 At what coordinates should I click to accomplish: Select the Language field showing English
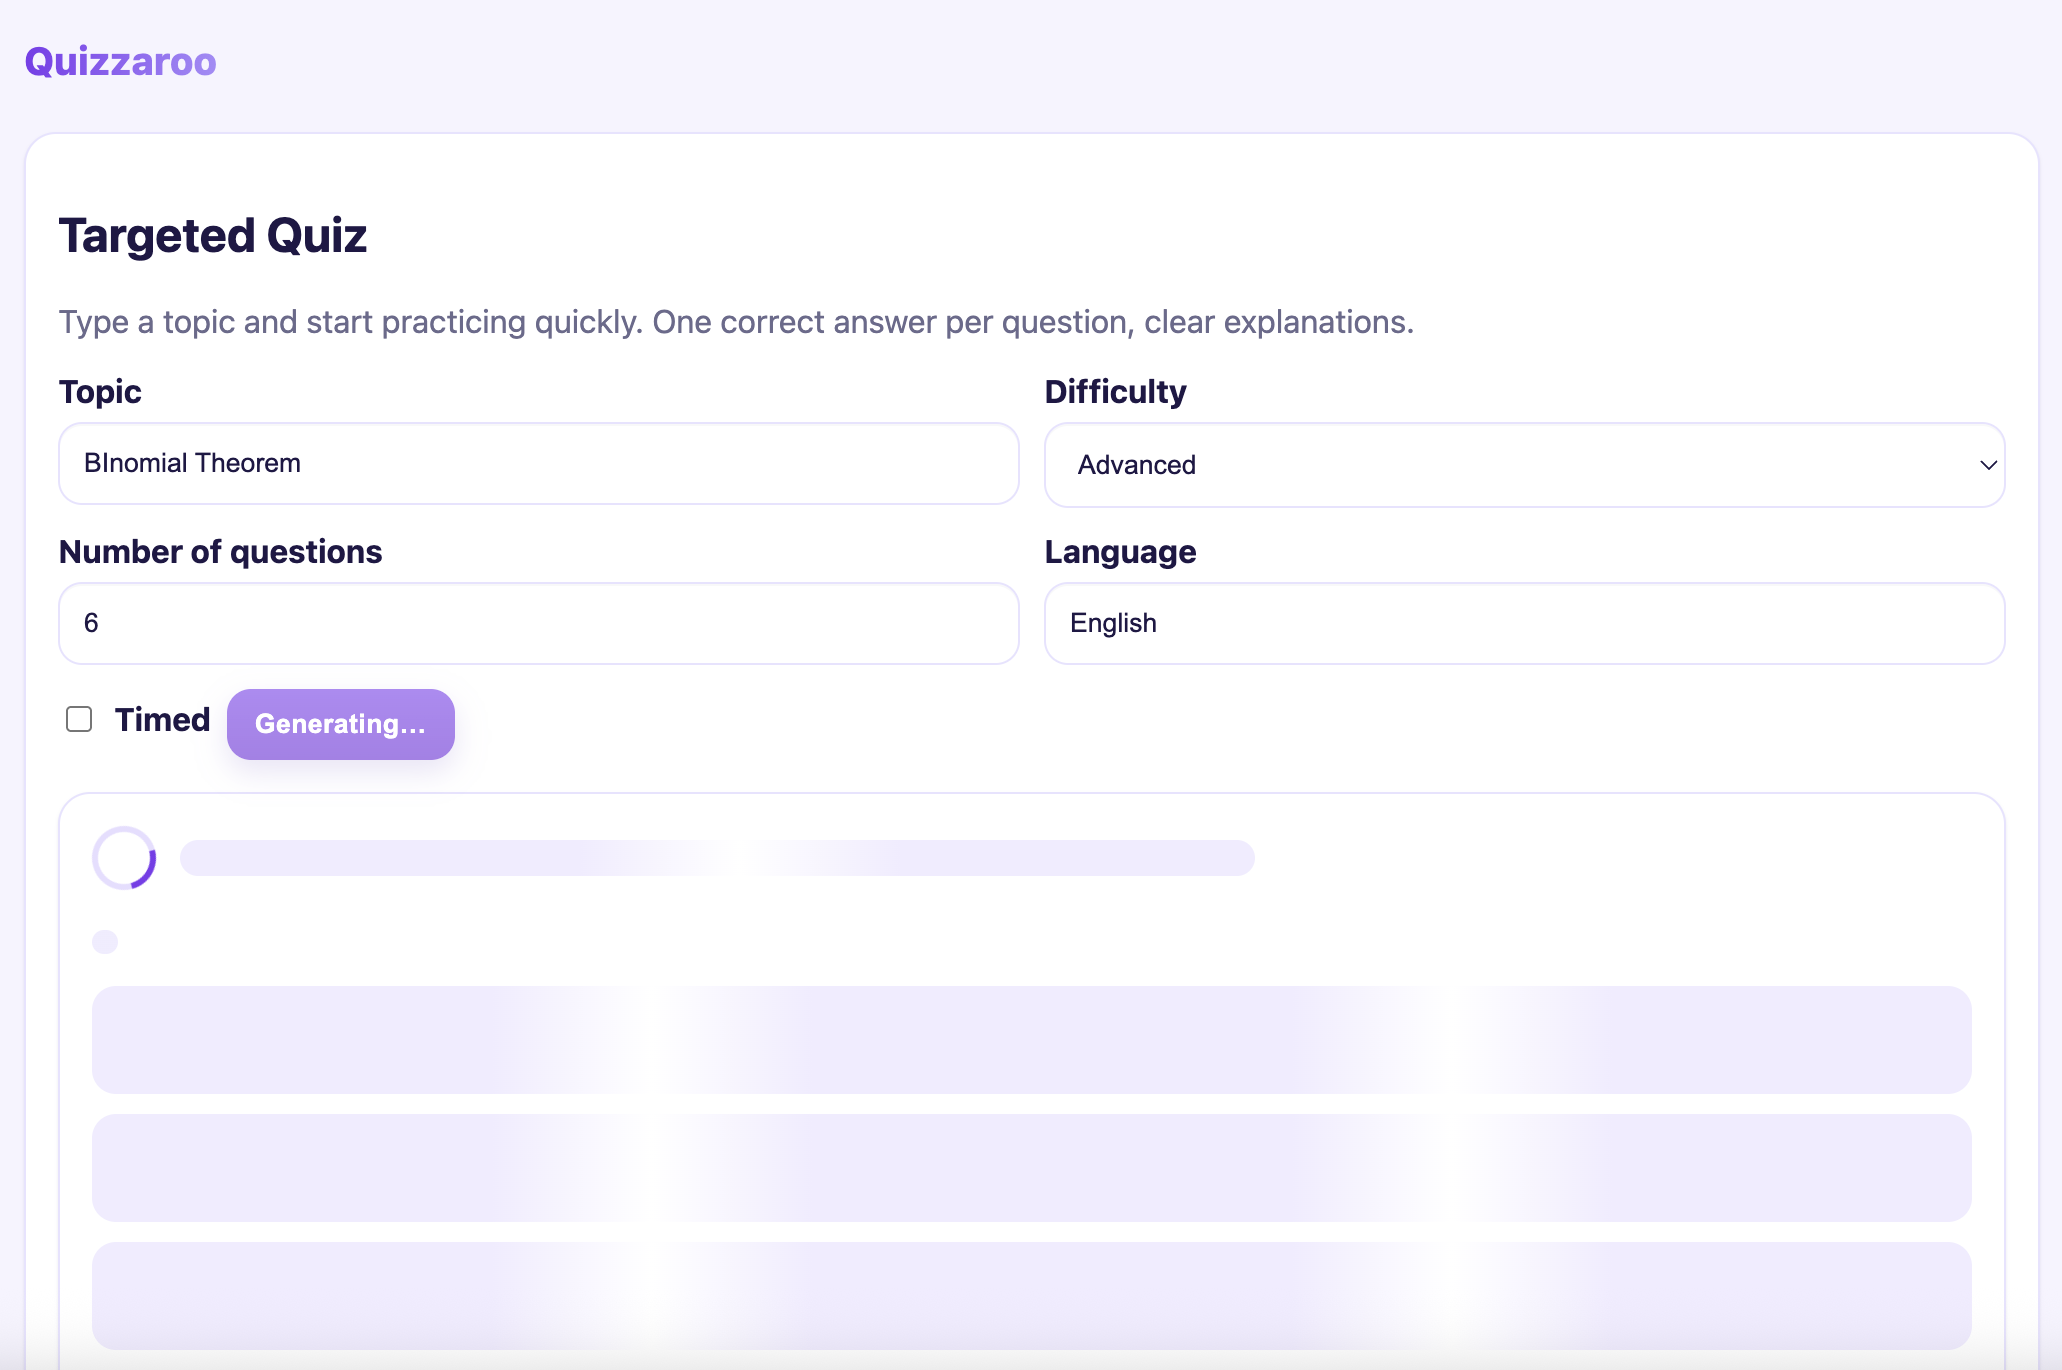click(x=1523, y=623)
